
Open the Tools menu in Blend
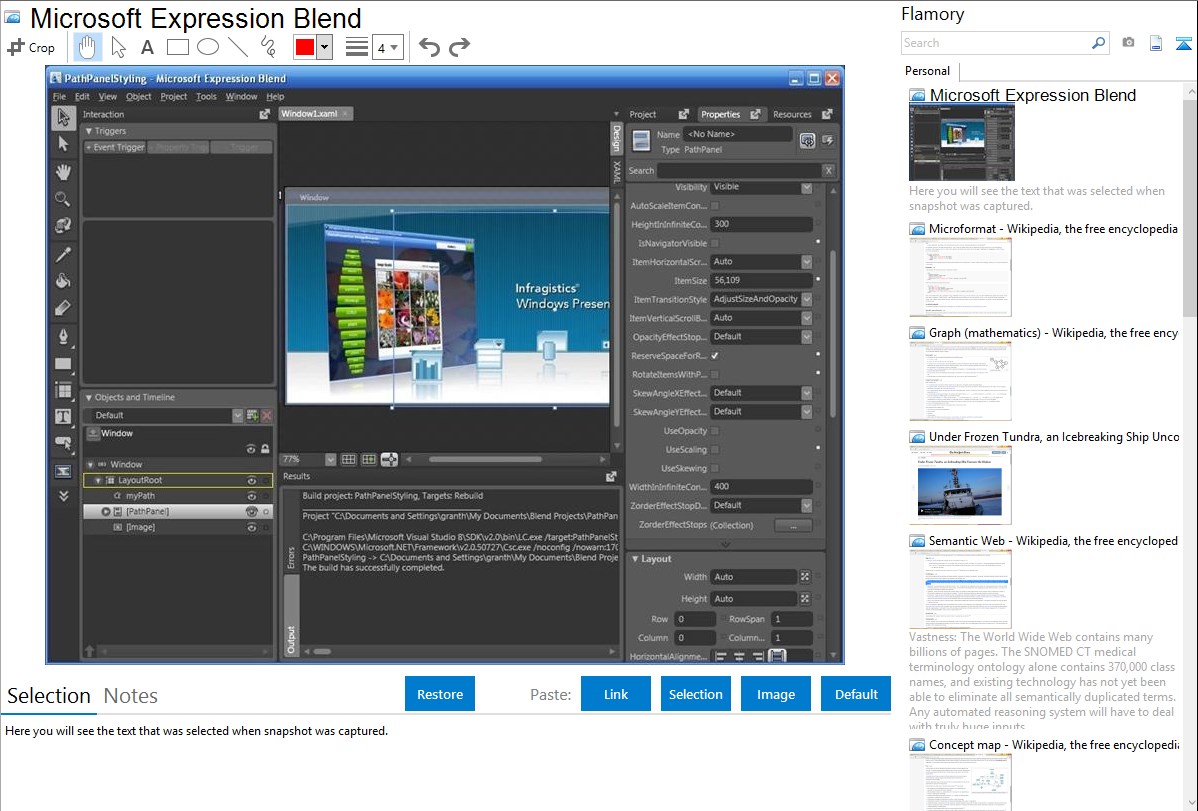coord(206,97)
